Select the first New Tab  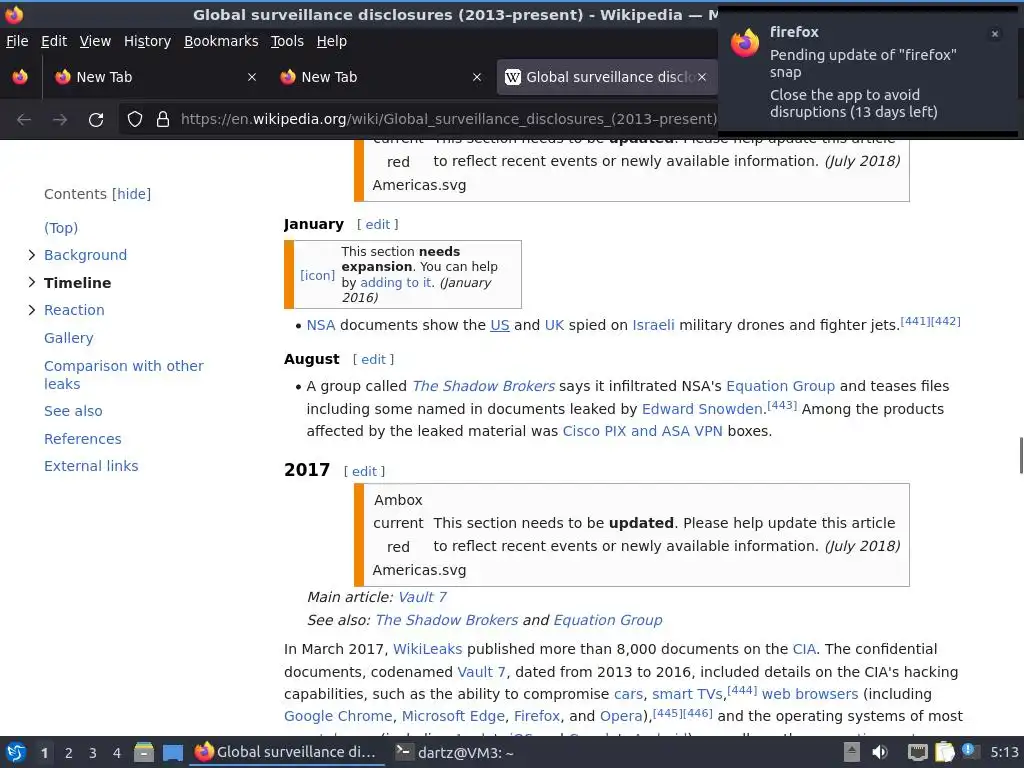coord(154,77)
